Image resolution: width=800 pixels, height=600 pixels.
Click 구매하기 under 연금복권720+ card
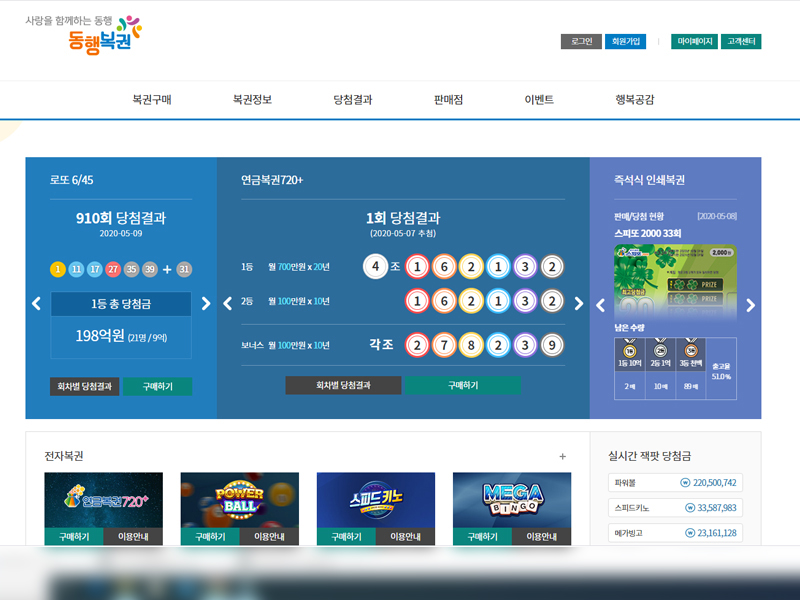point(74,536)
